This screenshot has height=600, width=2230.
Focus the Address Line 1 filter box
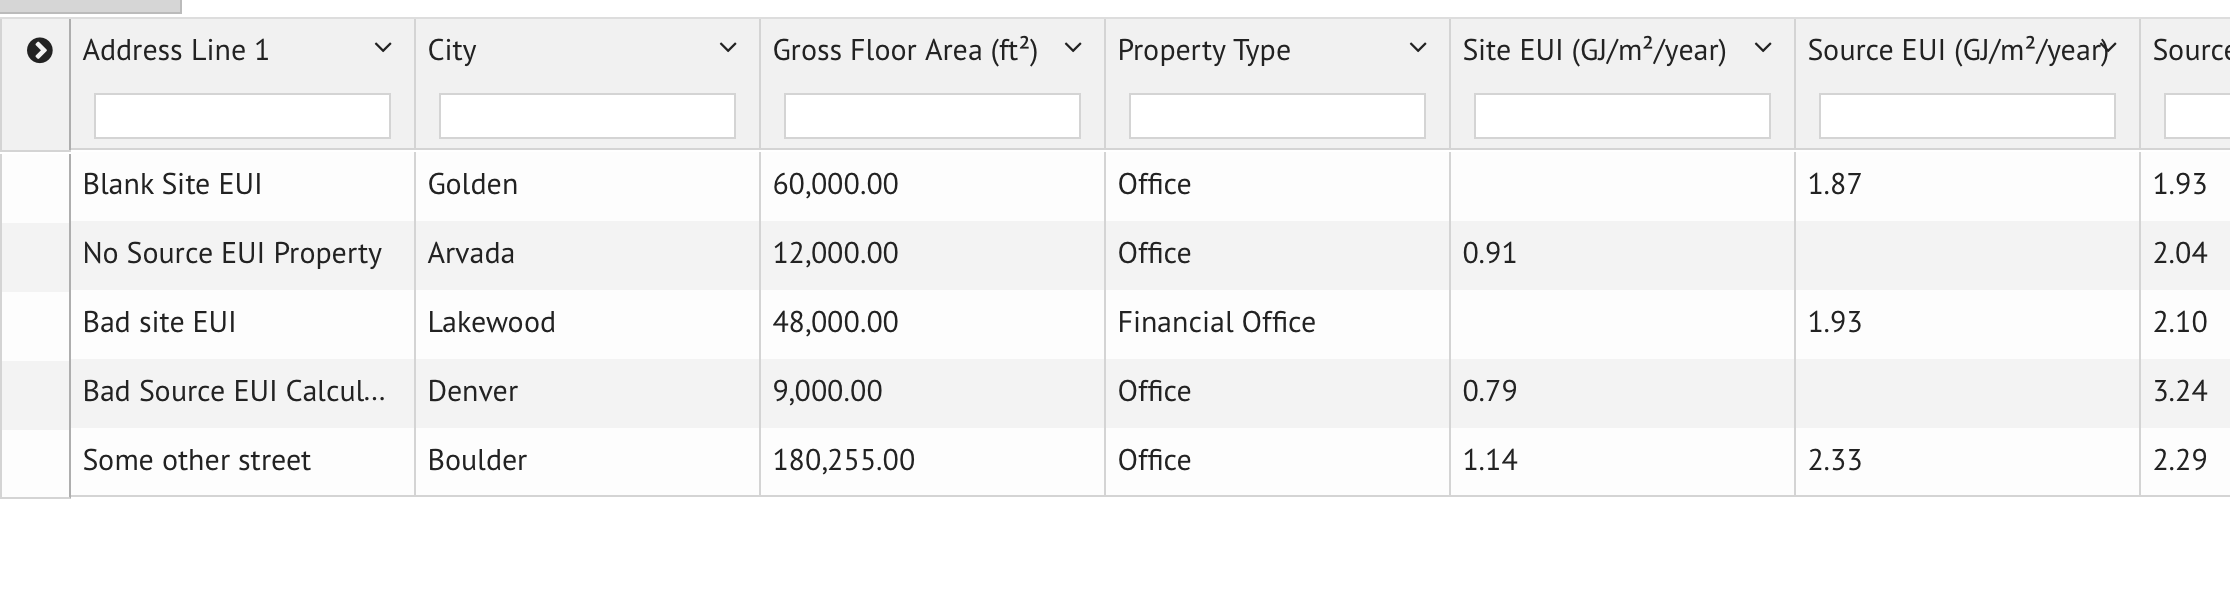click(x=242, y=116)
